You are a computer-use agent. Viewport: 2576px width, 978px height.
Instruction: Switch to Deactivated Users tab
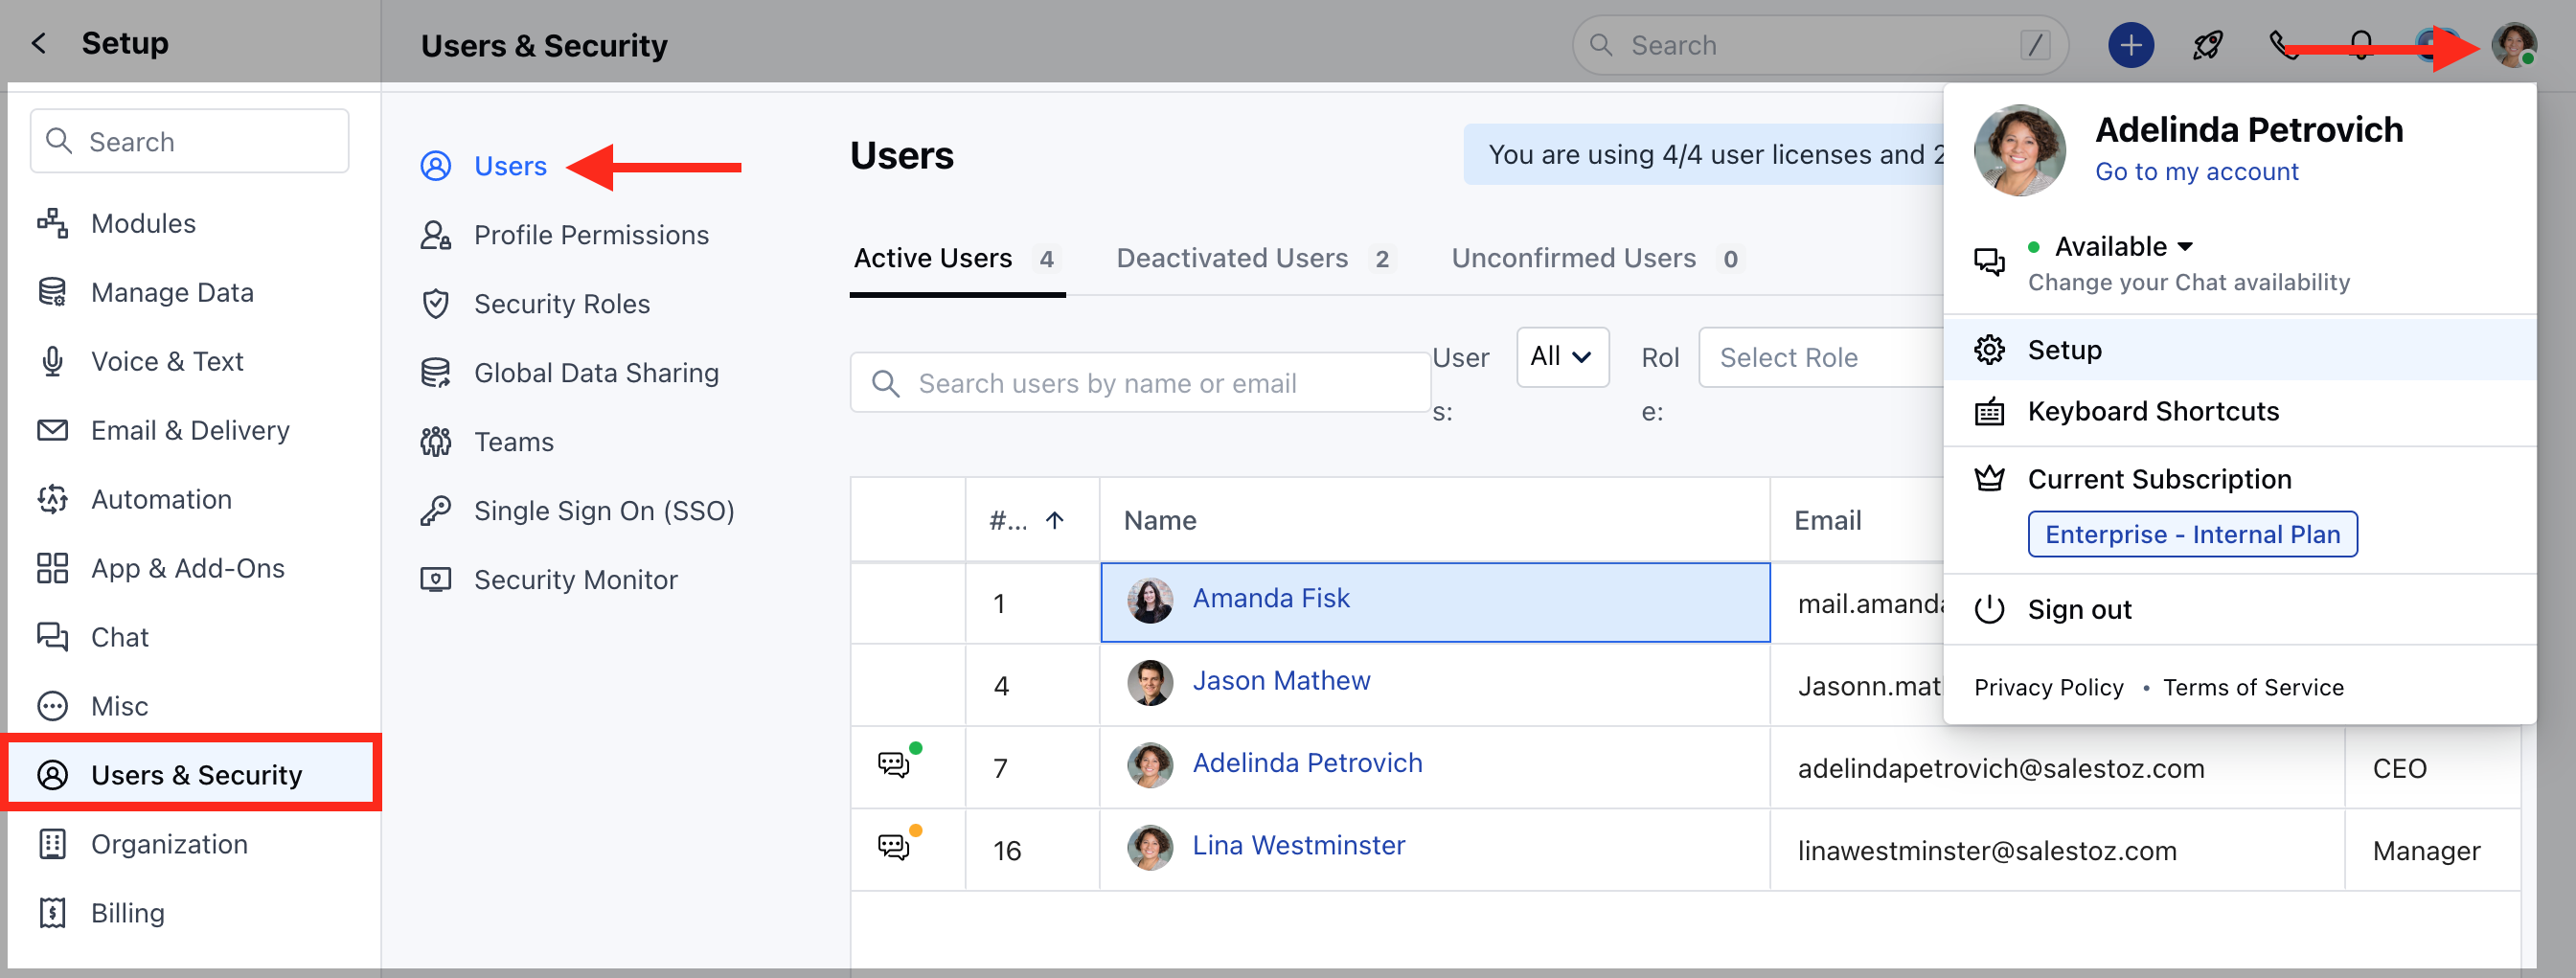pos(1254,259)
